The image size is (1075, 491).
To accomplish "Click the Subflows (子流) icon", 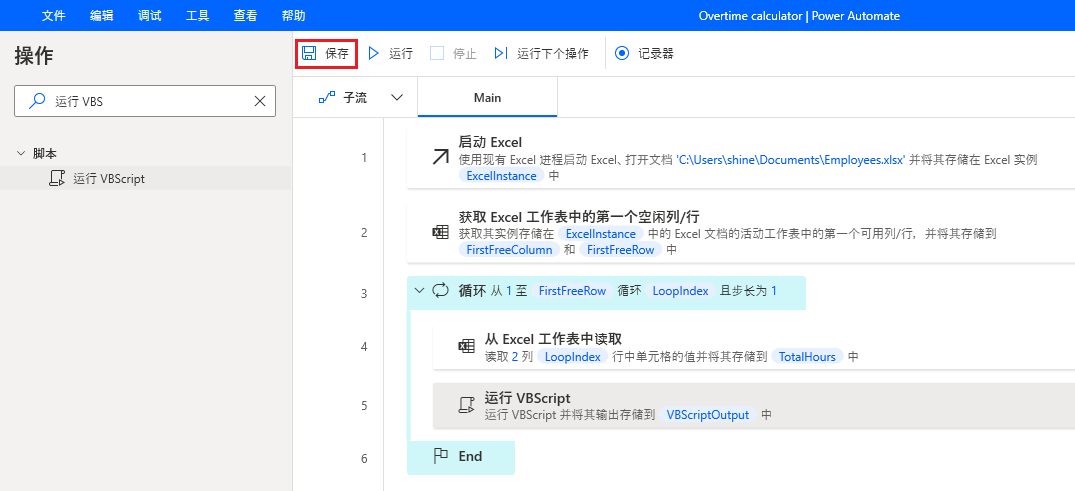I will 326,98.
